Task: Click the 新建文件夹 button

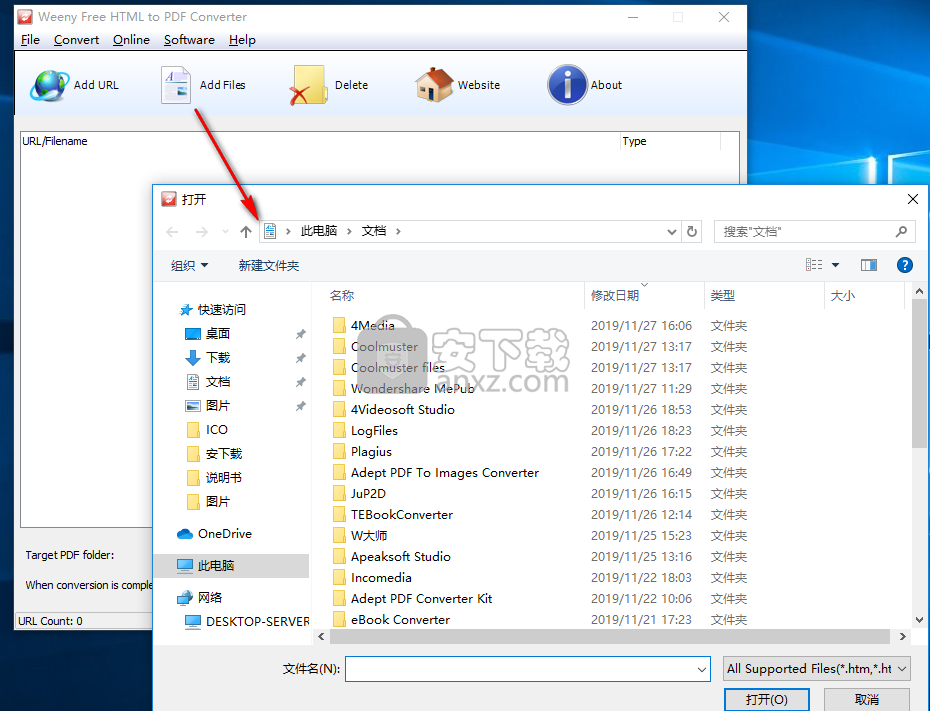Action: point(269,266)
